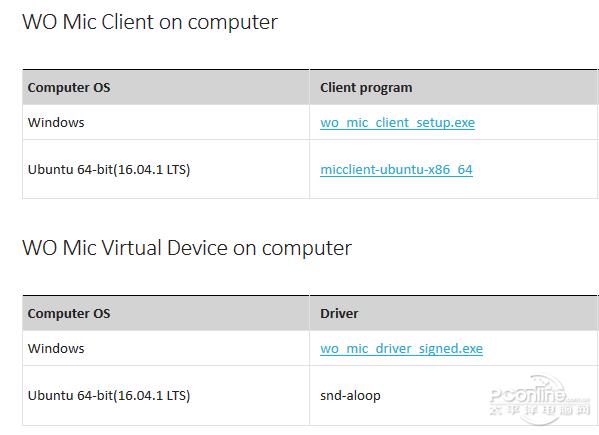Click the word 'Client' in the top heading
This screenshot has width=599, height=435.
(x=128, y=22)
